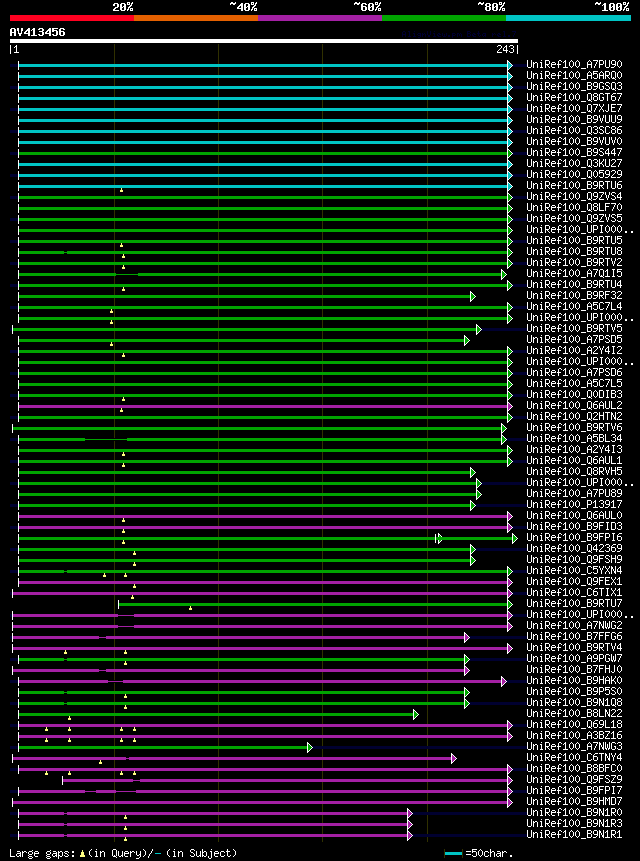The image size is (640, 861).
Task: Select the UniRef100_B9VUV0 label
Action: [x=574, y=141]
